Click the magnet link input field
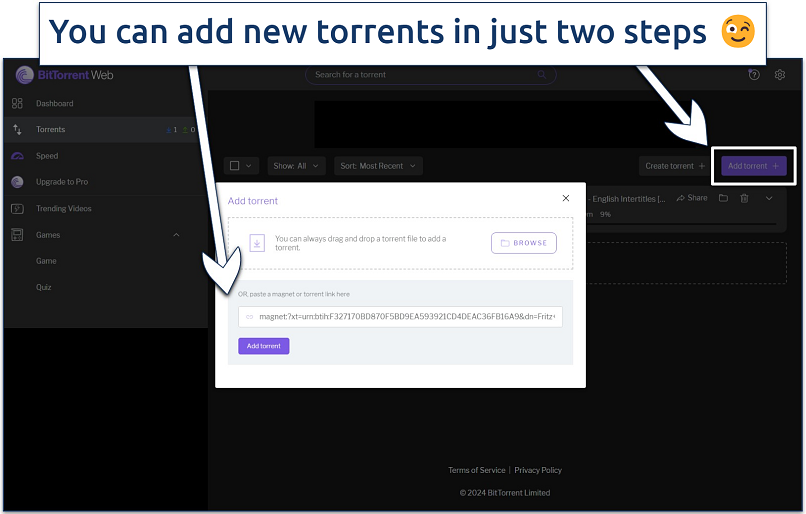The image size is (806, 514). (x=400, y=317)
